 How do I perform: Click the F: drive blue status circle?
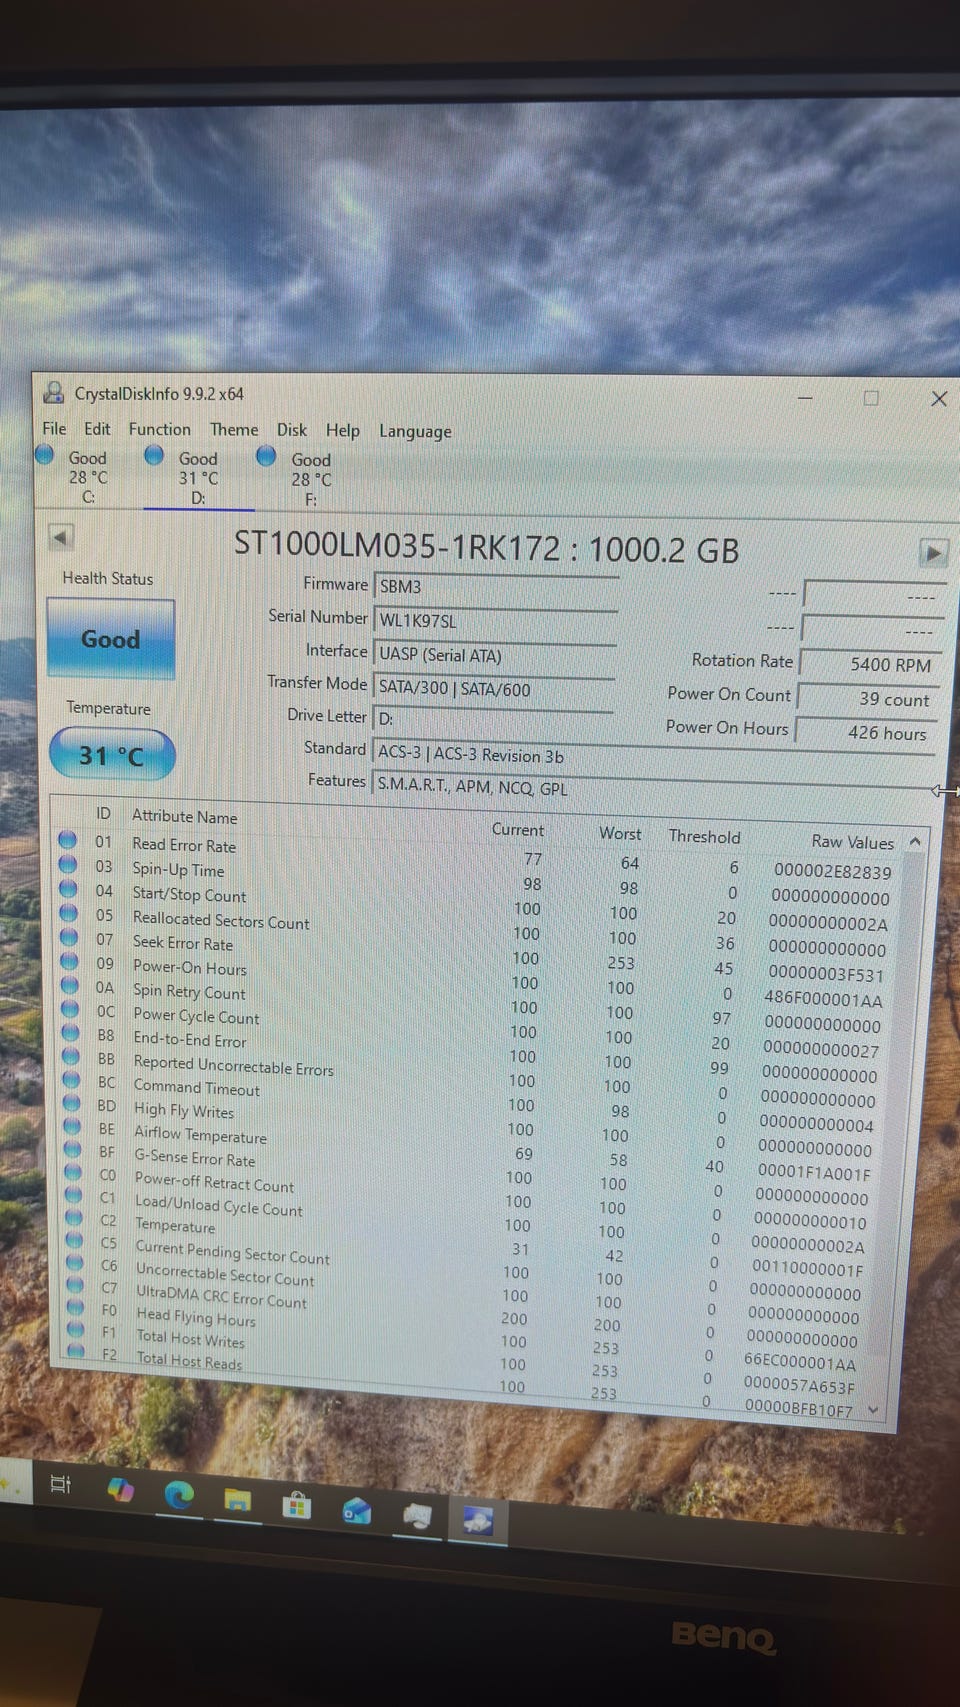coord(266,456)
